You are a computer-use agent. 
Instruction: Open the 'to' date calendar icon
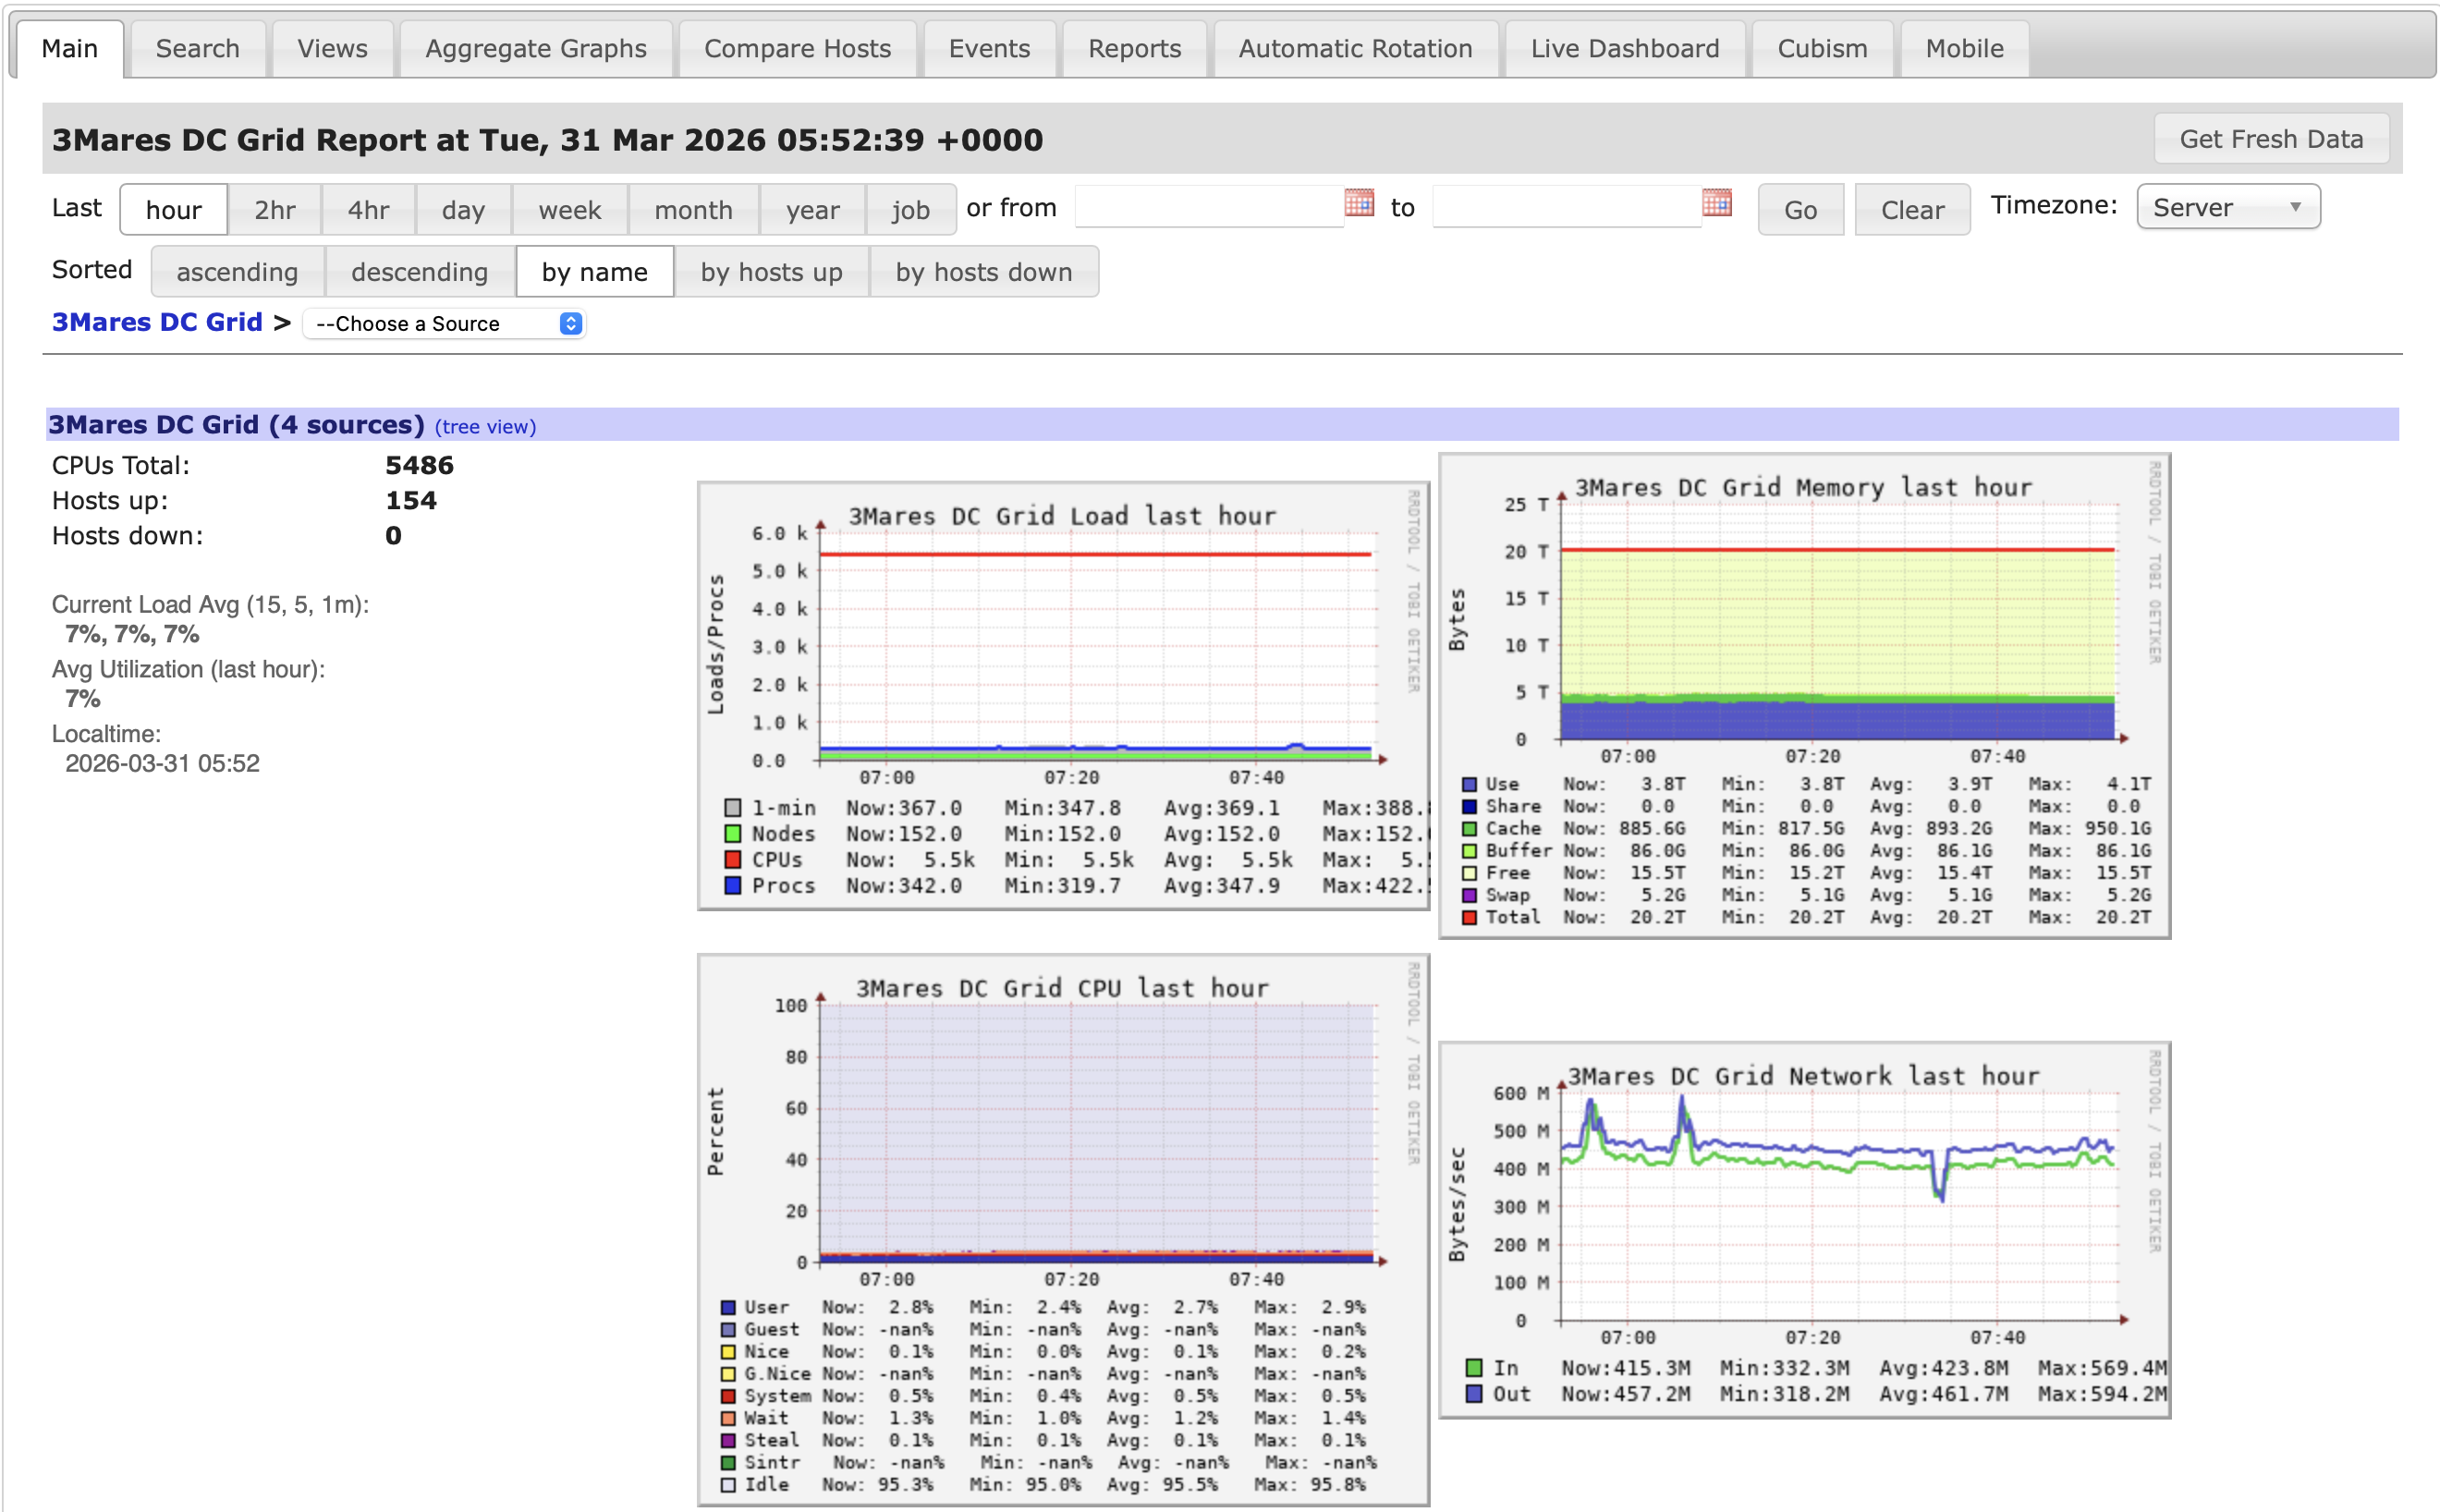1715,203
